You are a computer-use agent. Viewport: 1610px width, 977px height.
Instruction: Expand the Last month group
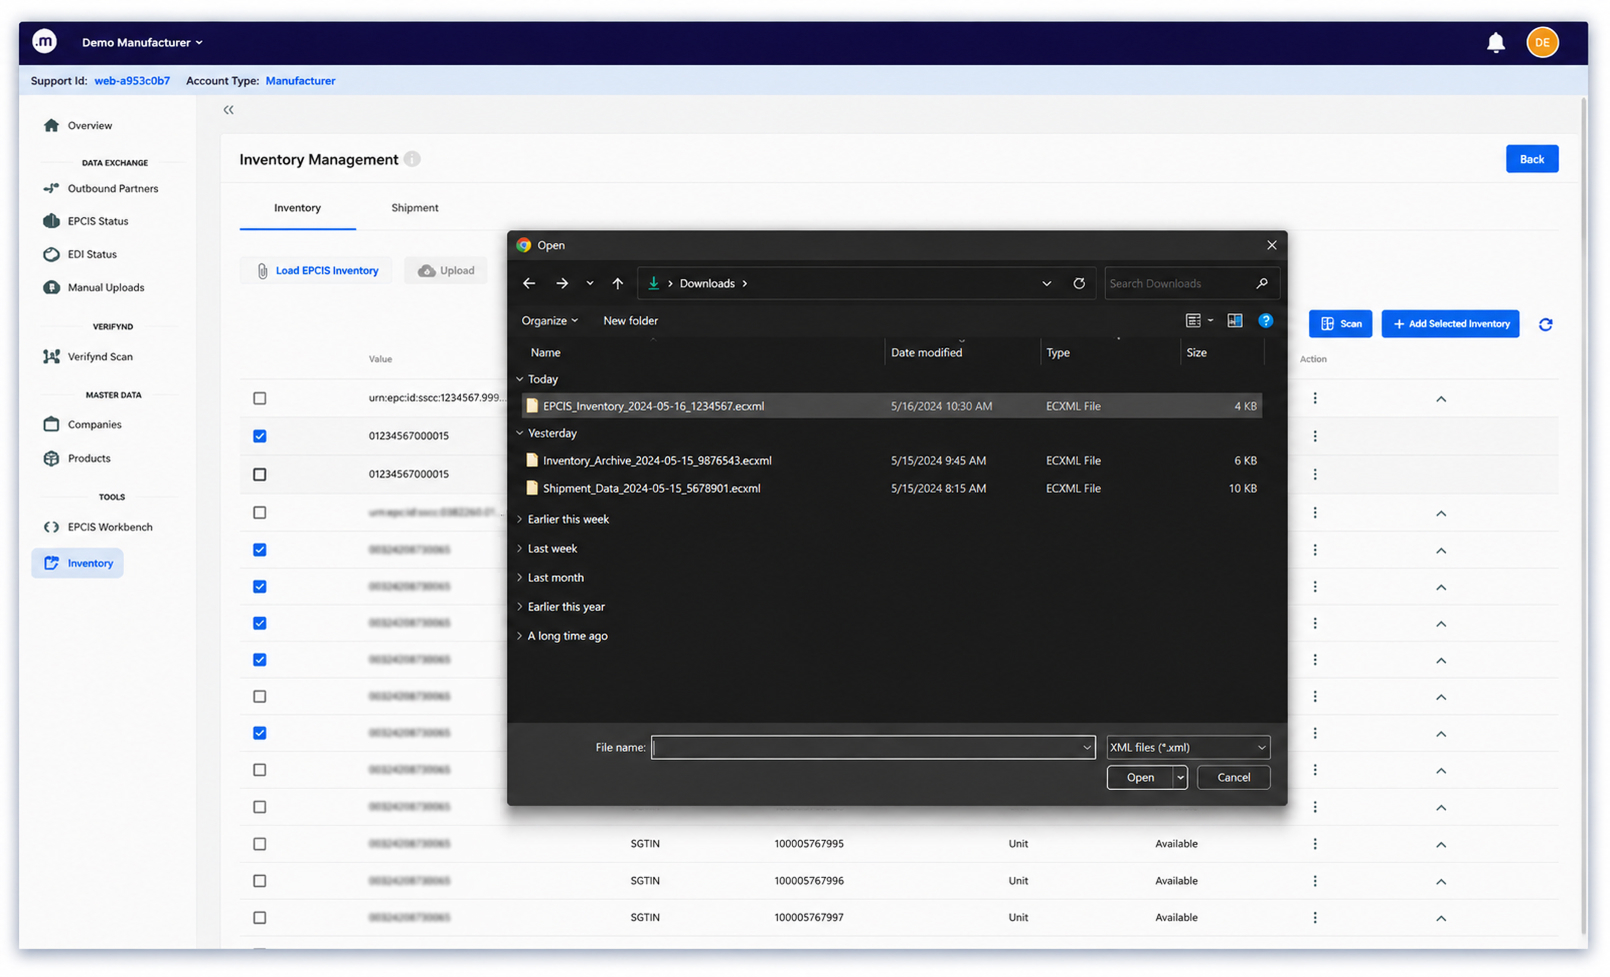tap(520, 577)
